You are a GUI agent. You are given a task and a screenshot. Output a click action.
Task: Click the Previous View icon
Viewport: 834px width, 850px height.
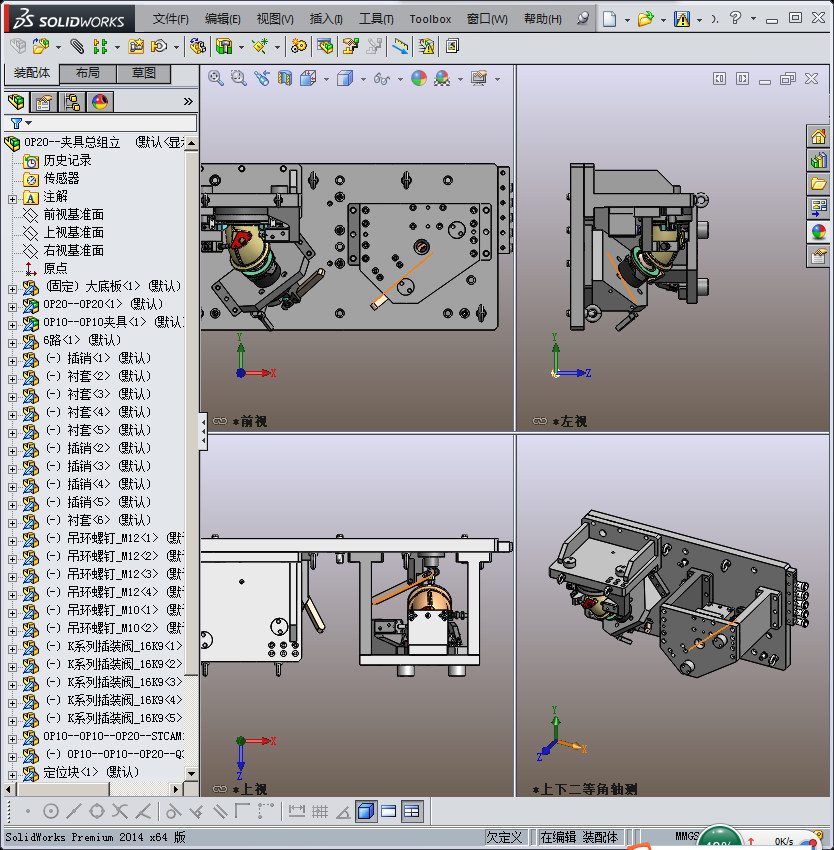click(262, 79)
